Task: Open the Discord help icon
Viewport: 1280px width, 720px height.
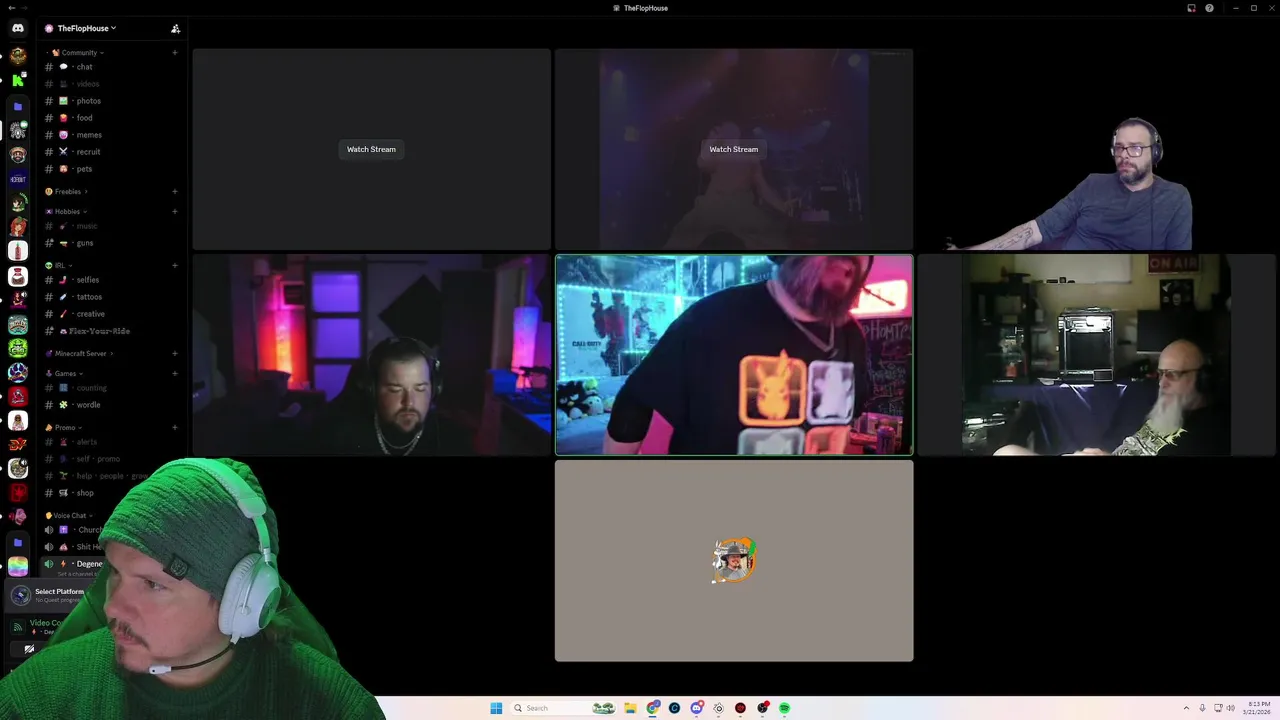Action: pyautogui.click(x=1209, y=8)
